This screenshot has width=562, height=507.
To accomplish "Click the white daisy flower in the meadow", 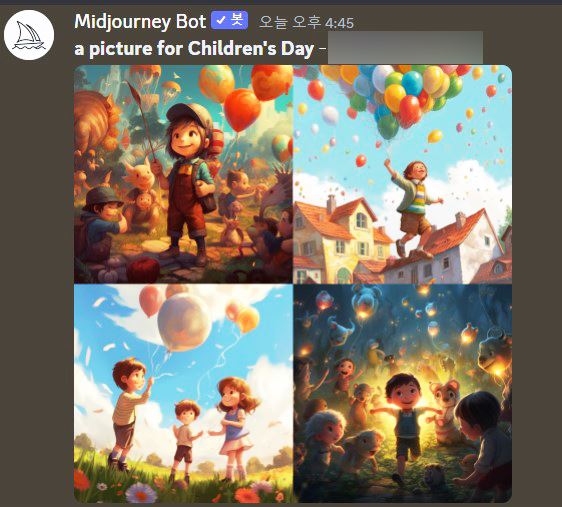I will [142, 493].
